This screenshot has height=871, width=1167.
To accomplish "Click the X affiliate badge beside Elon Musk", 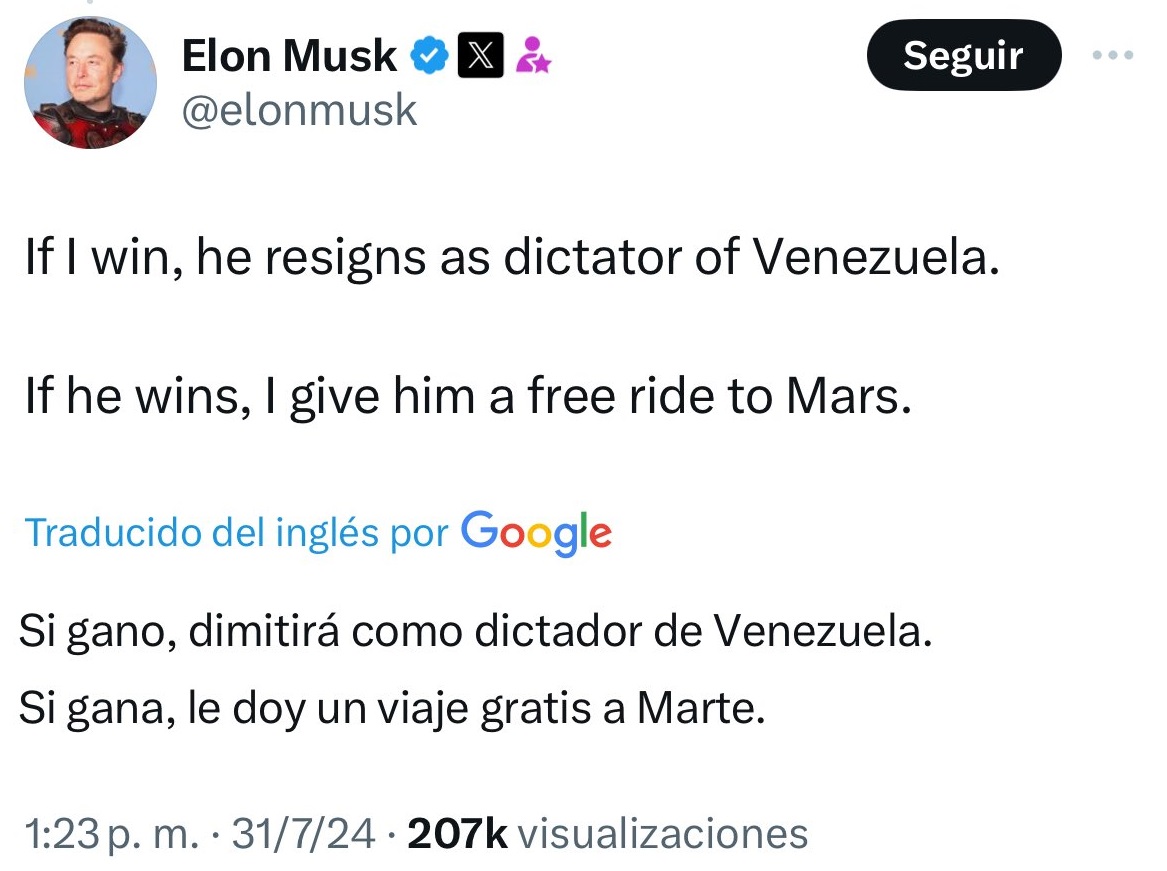I will [x=478, y=55].
